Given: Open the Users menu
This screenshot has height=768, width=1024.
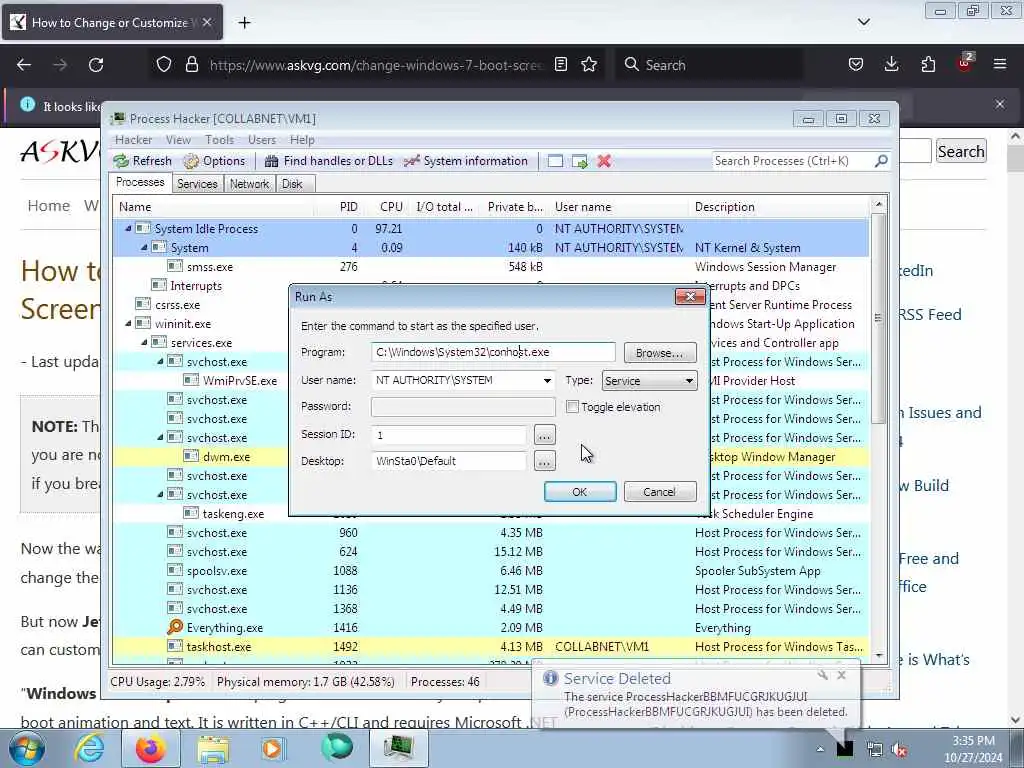Looking at the screenshot, I should pos(262,140).
